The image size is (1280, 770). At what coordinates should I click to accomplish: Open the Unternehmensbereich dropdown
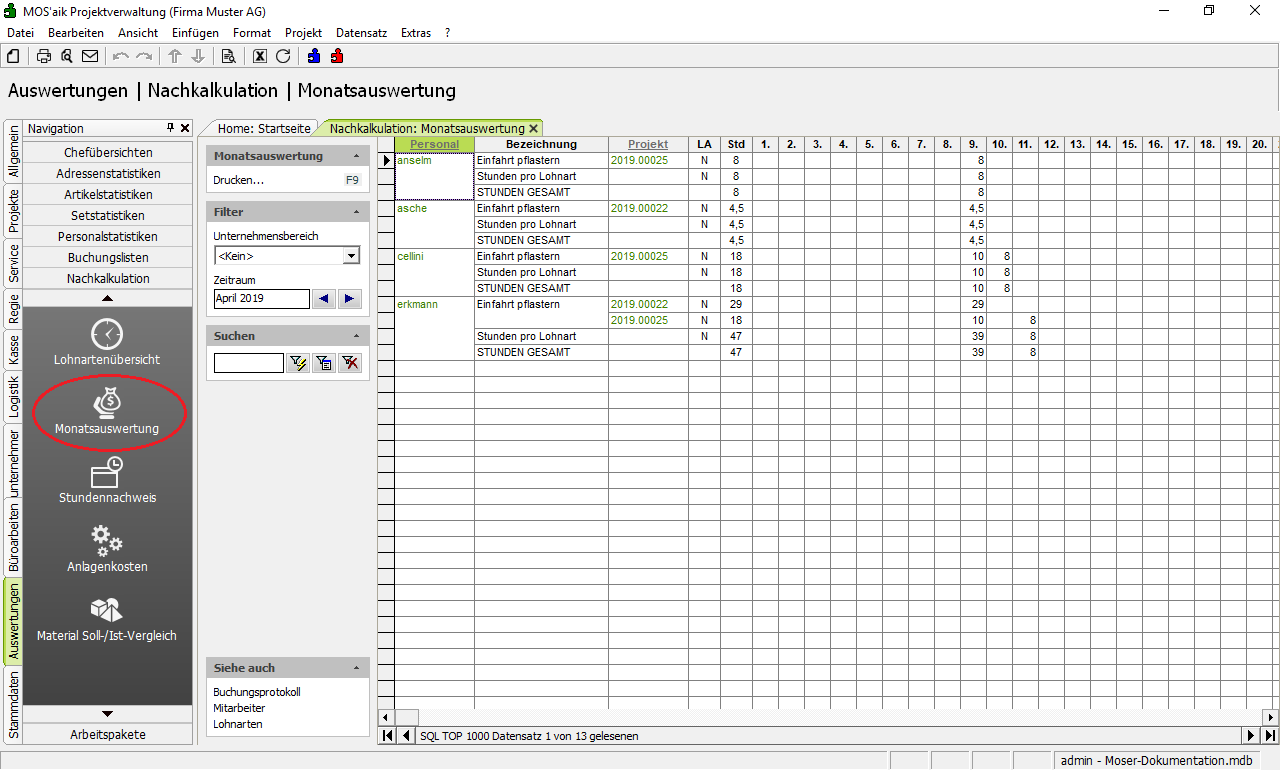pyautogui.click(x=350, y=256)
